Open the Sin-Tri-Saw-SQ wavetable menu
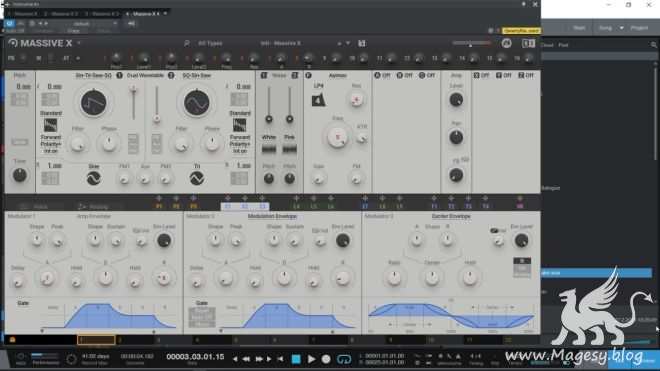The height and width of the screenshot is (371, 660). pos(93,75)
